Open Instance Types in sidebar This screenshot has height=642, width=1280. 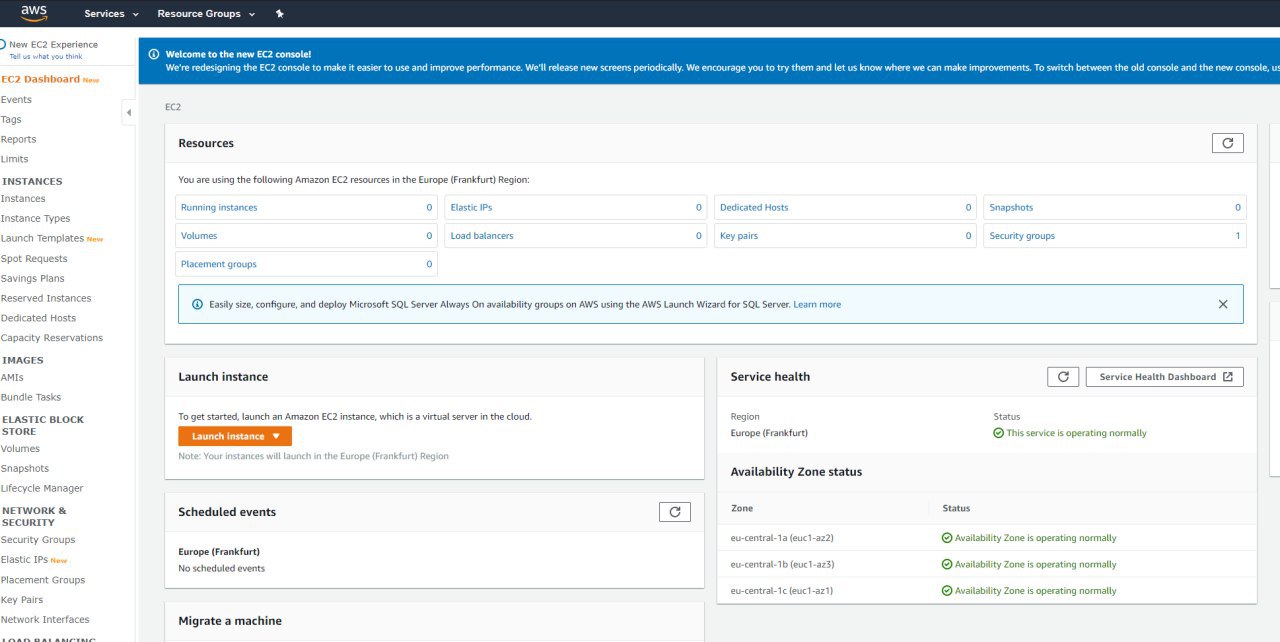35,219
